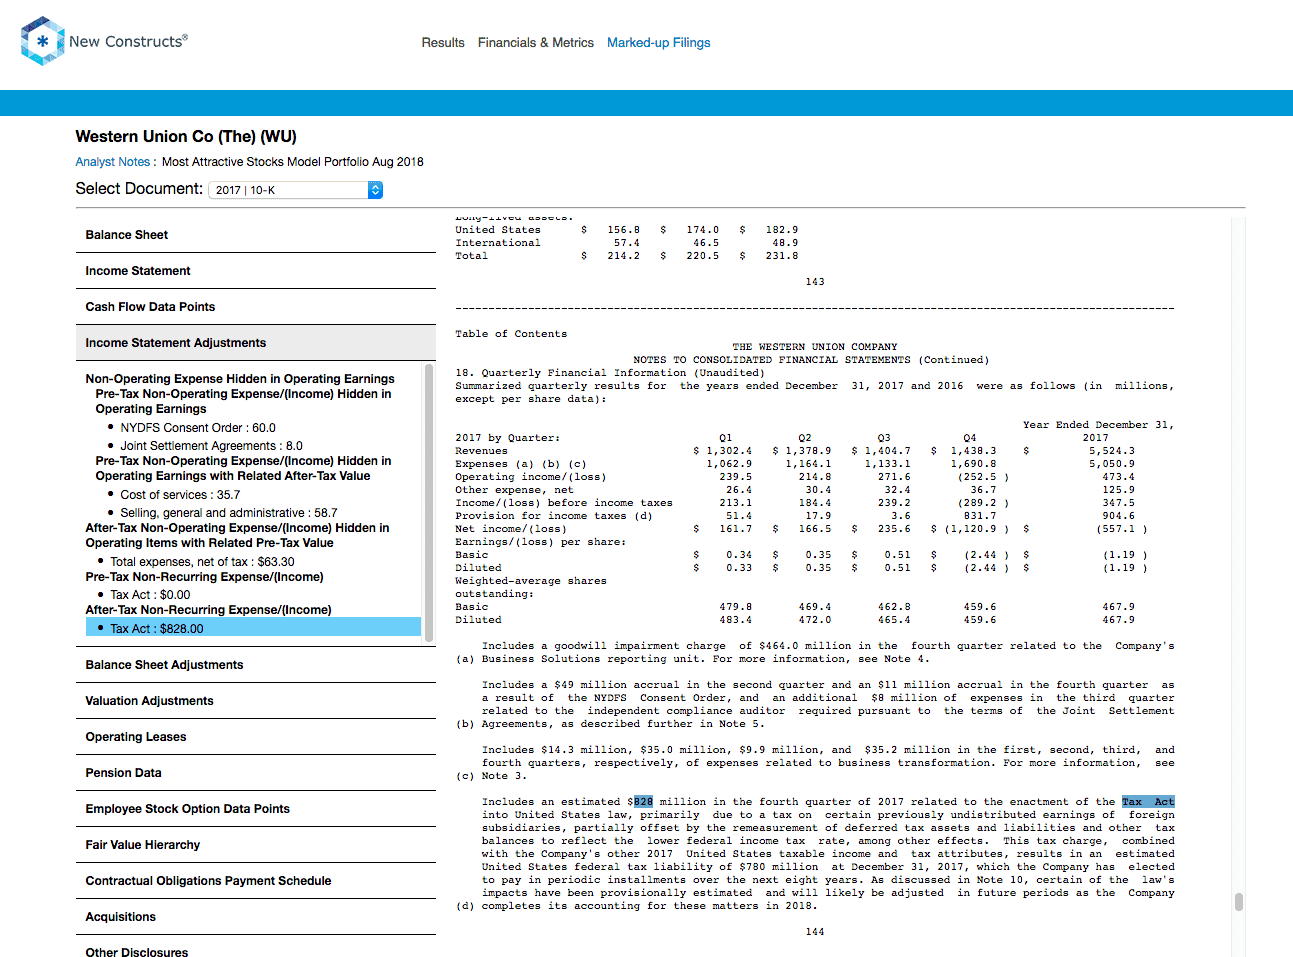
Task: Click 'Most Attractive Stocks Model Portfolio Aug 2018' text
Action: (293, 162)
